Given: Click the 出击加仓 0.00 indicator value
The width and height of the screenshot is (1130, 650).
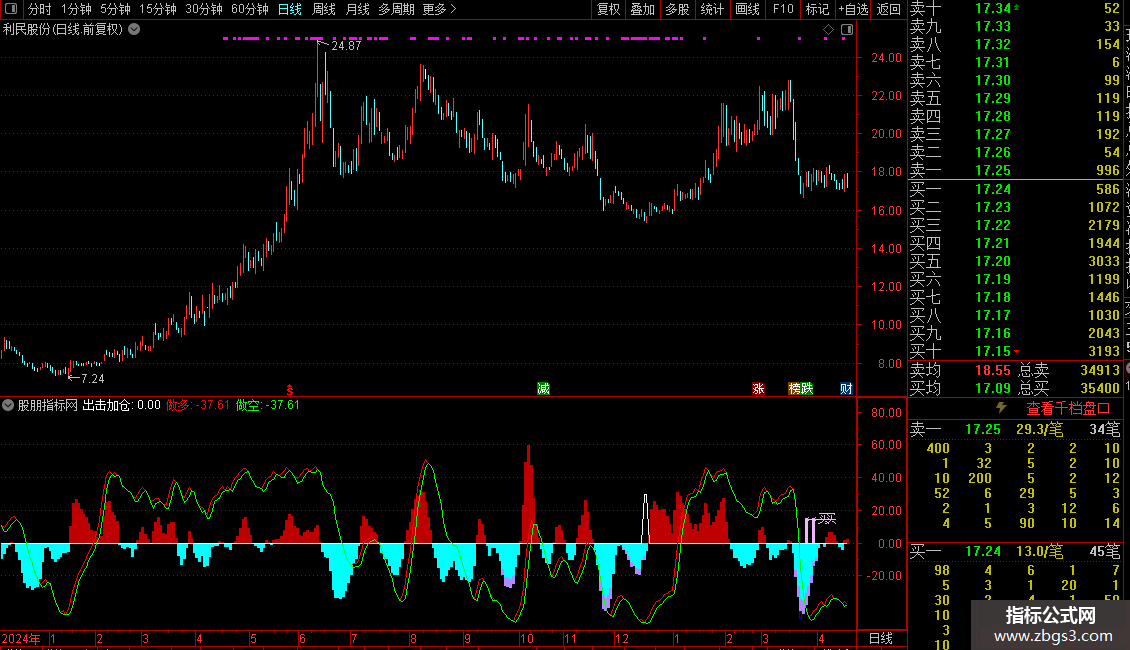Looking at the screenshot, I should tap(121, 405).
